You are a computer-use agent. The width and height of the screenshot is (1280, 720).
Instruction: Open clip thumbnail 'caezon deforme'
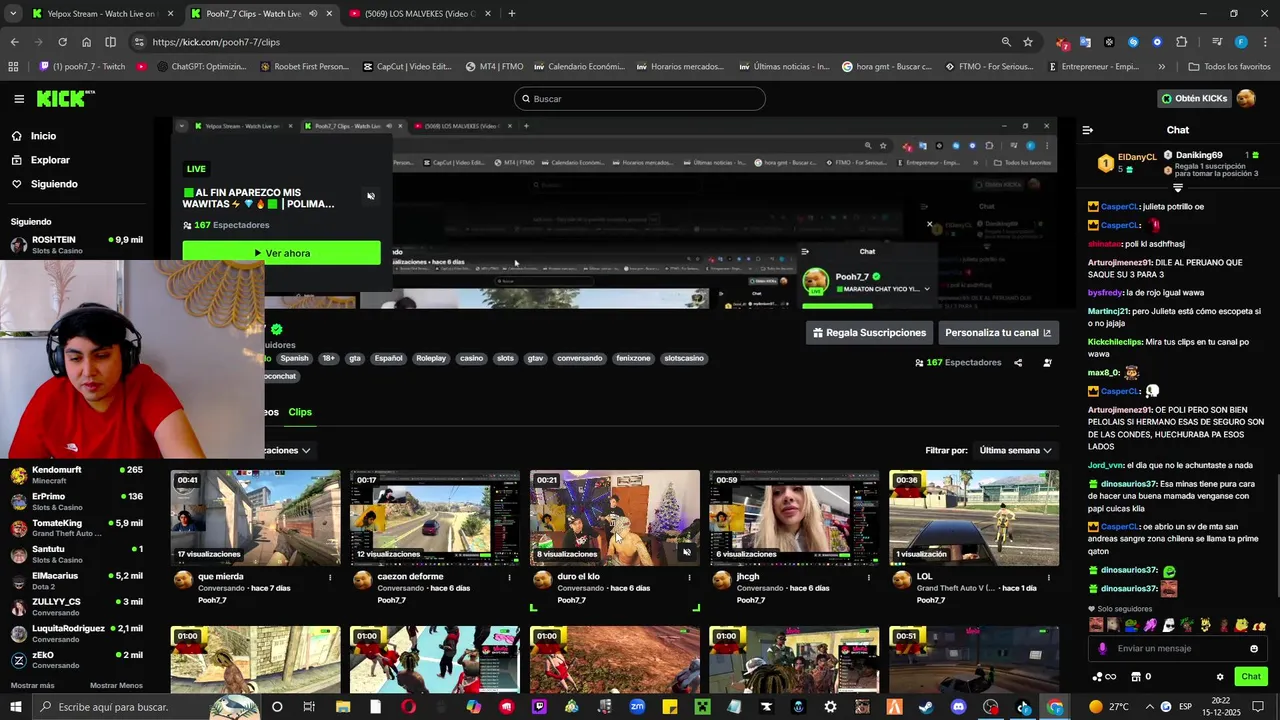(434, 518)
